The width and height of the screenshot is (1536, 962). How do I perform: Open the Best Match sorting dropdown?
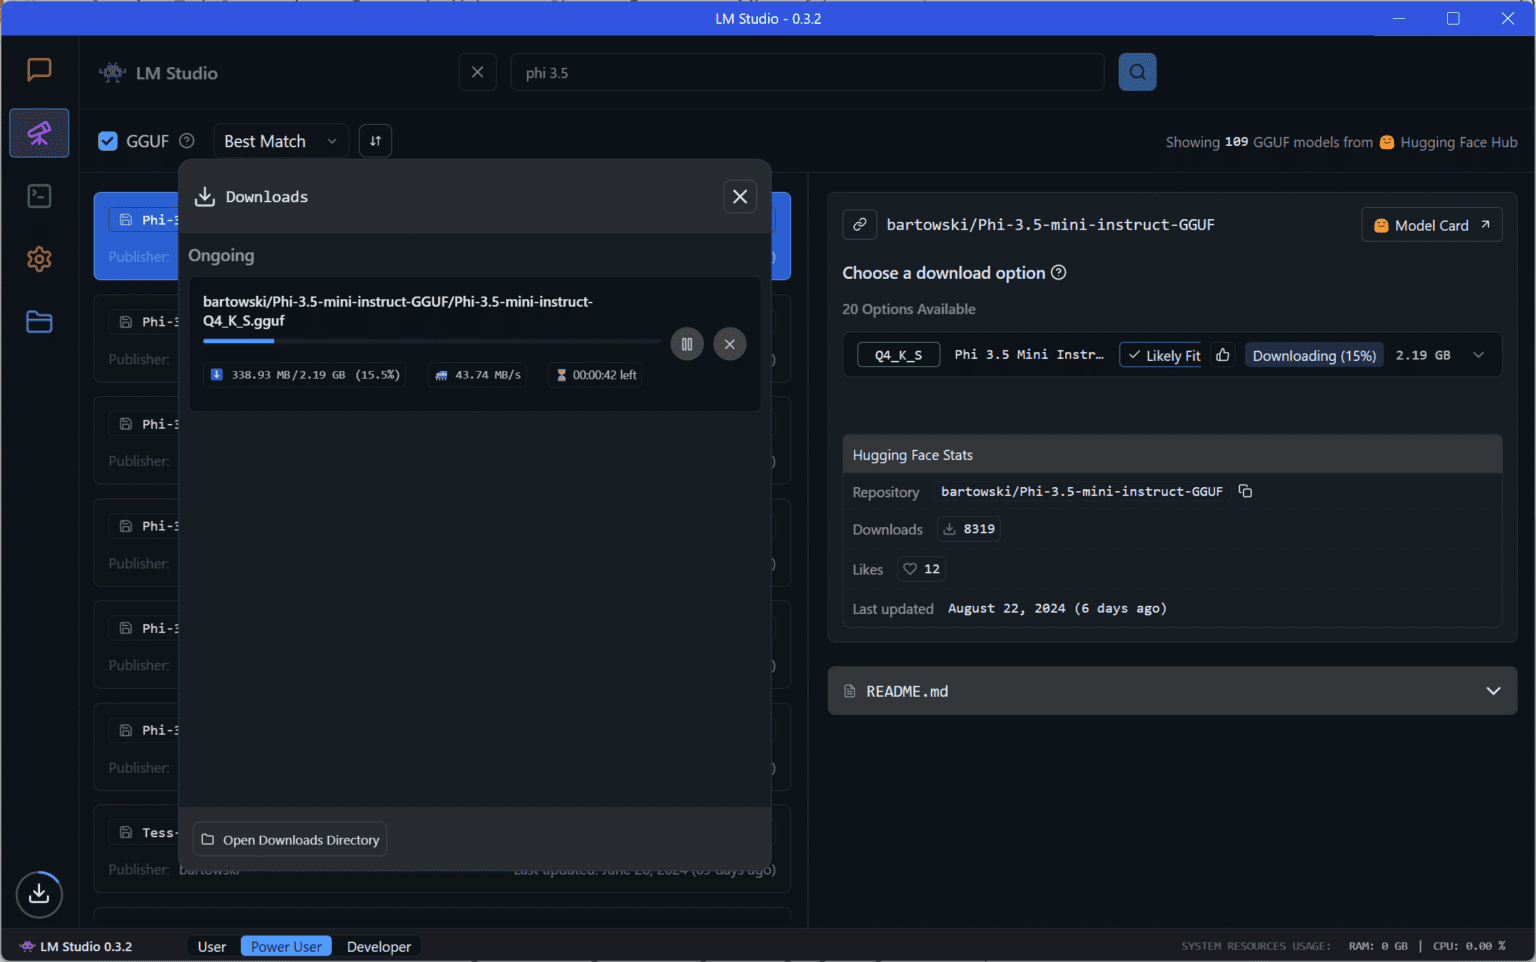click(x=280, y=140)
